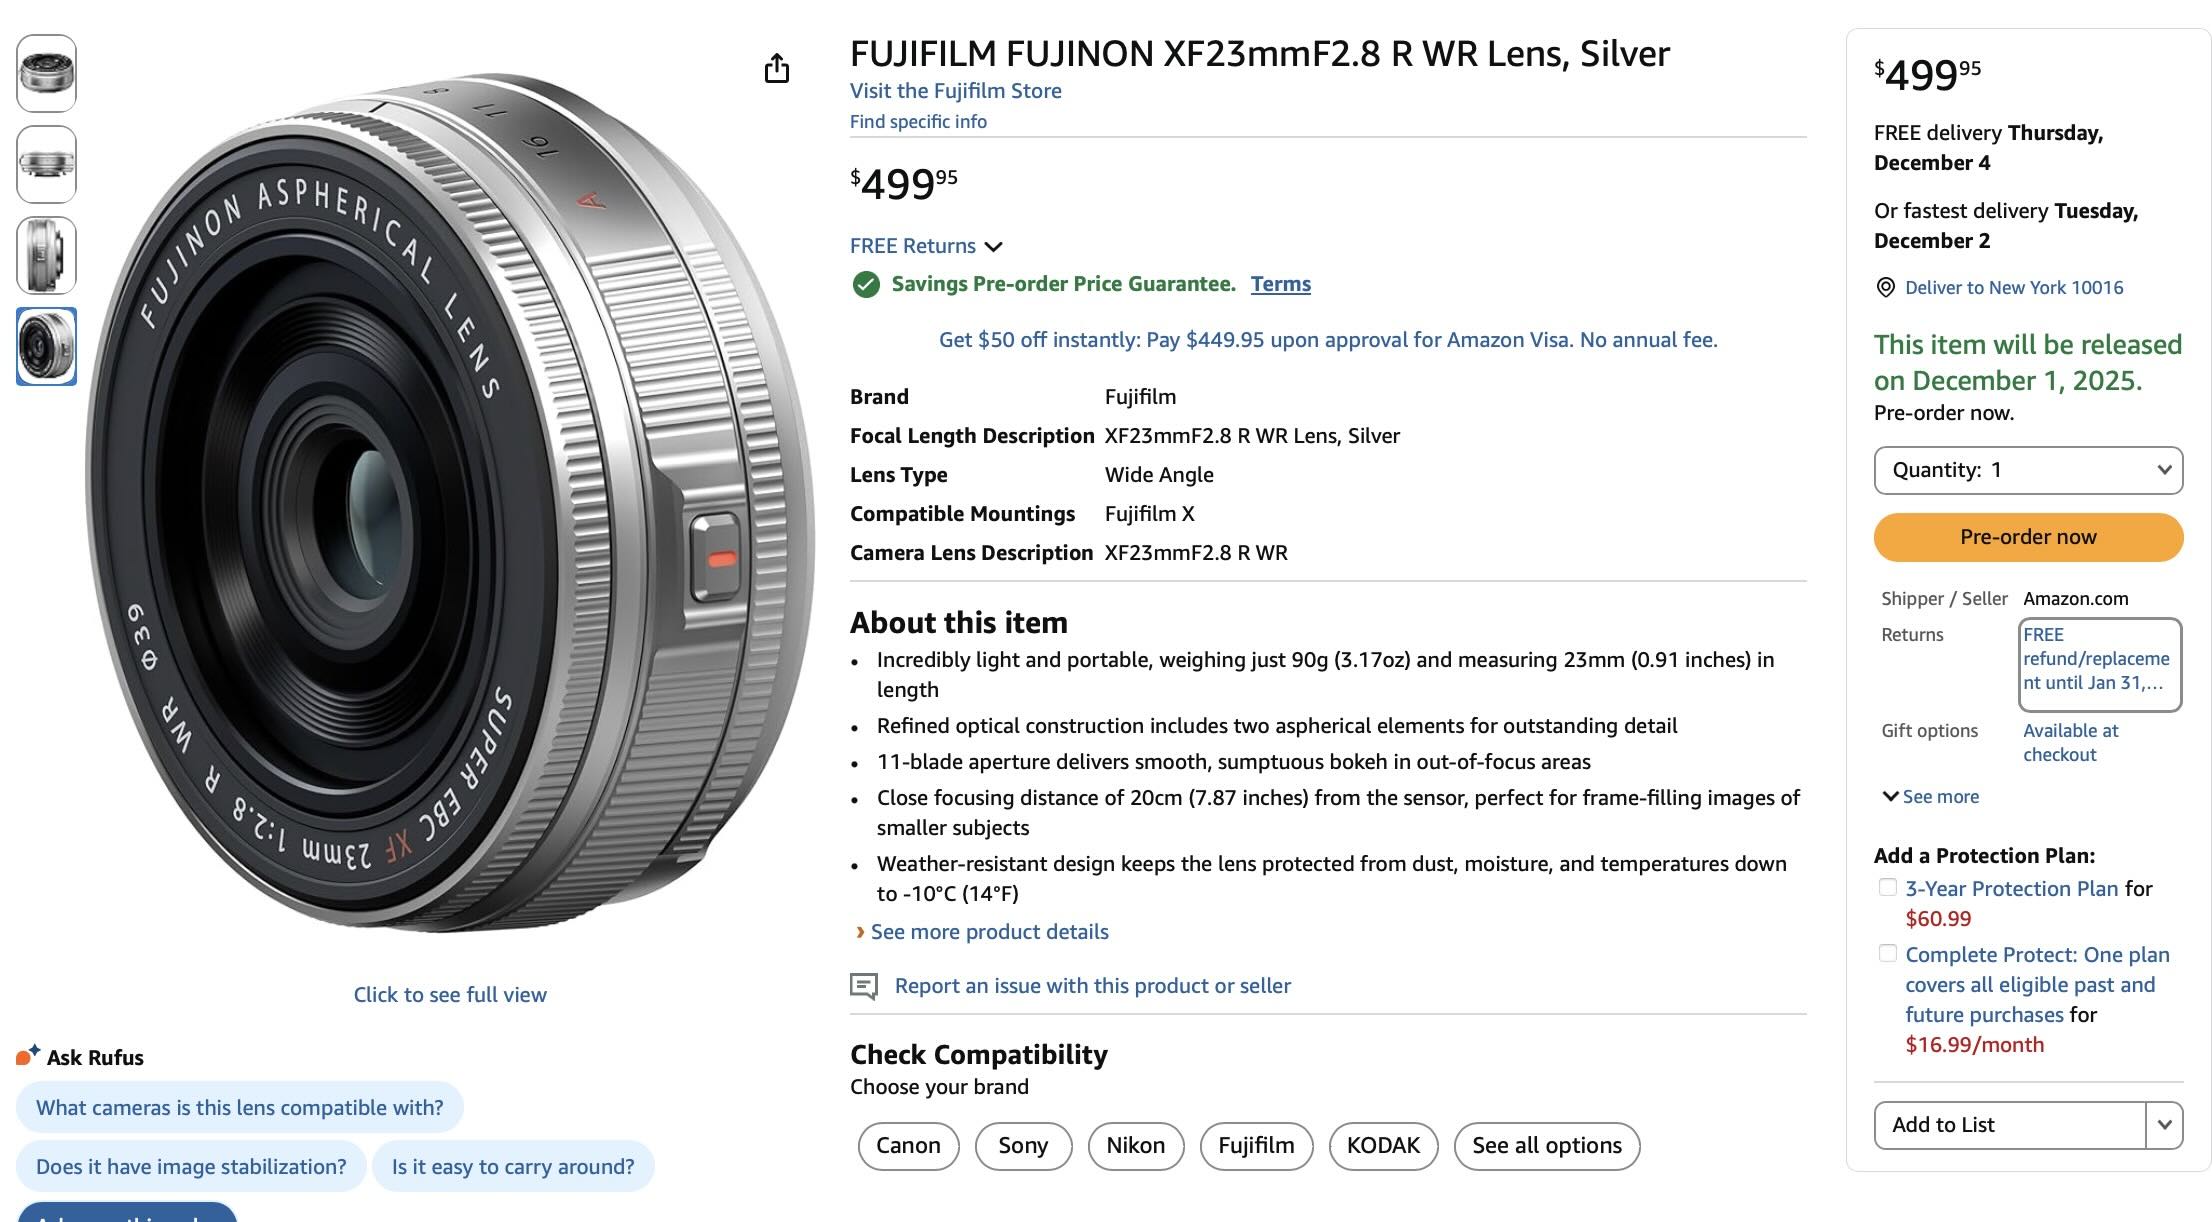Screen dimensions: 2212x1222
Task: Select the Canon brand compatibility chip
Action: [907, 1146]
